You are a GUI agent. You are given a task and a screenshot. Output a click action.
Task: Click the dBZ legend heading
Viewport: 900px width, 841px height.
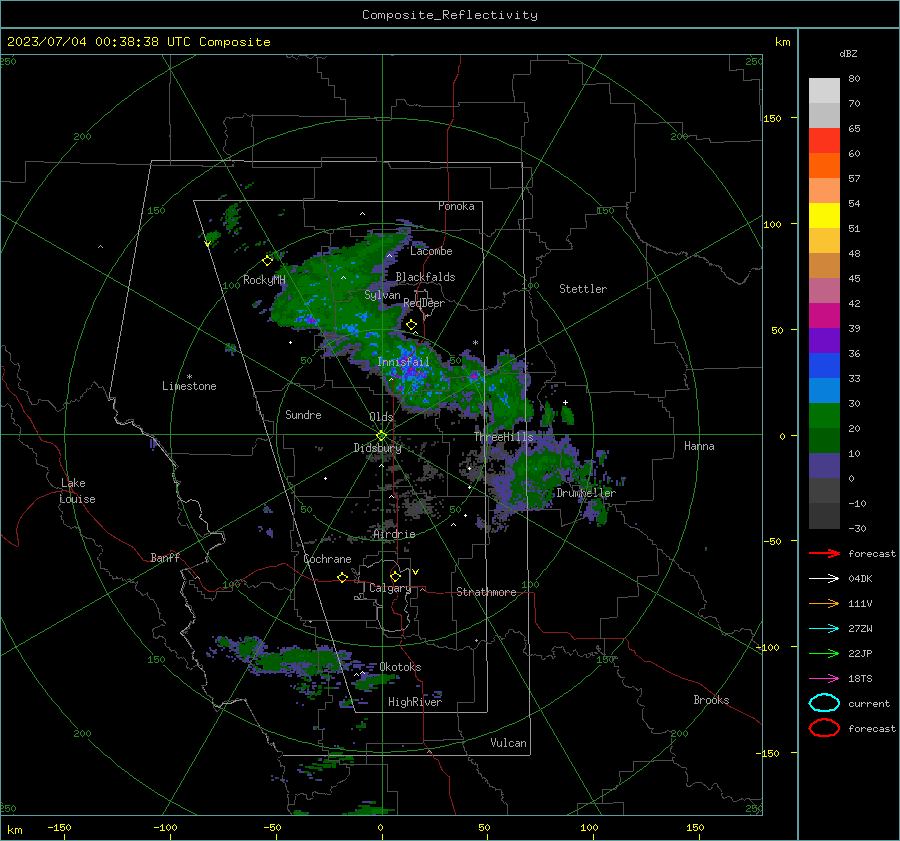pyautogui.click(x=848, y=54)
